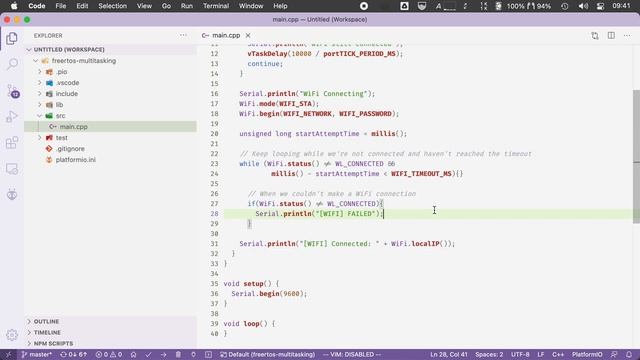Close the main.cpp tab
Image resolution: width=640 pixels, height=360 pixels.
click(x=248, y=36)
